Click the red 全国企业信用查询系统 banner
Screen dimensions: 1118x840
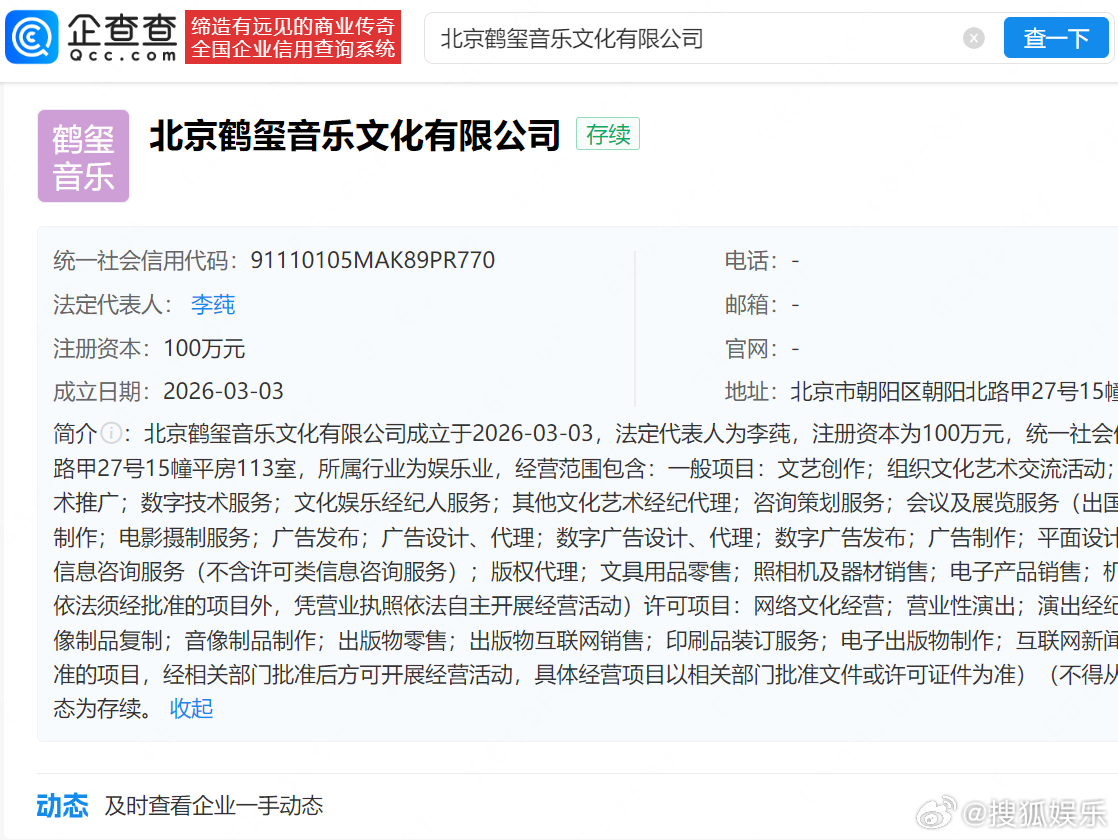(293, 37)
